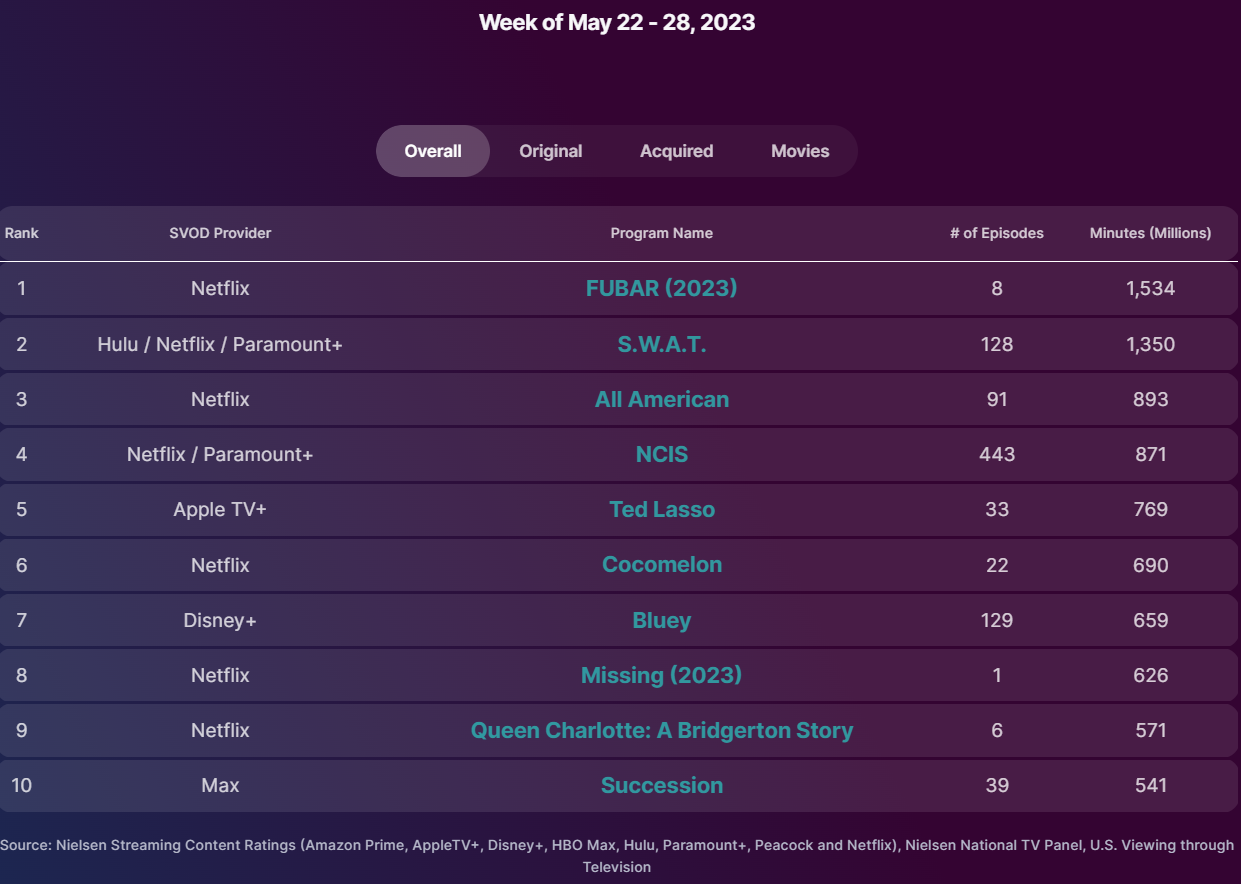Image resolution: width=1241 pixels, height=884 pixels.
Task: View details for All American
Action: pyautogui.click(x=661, y=398)
